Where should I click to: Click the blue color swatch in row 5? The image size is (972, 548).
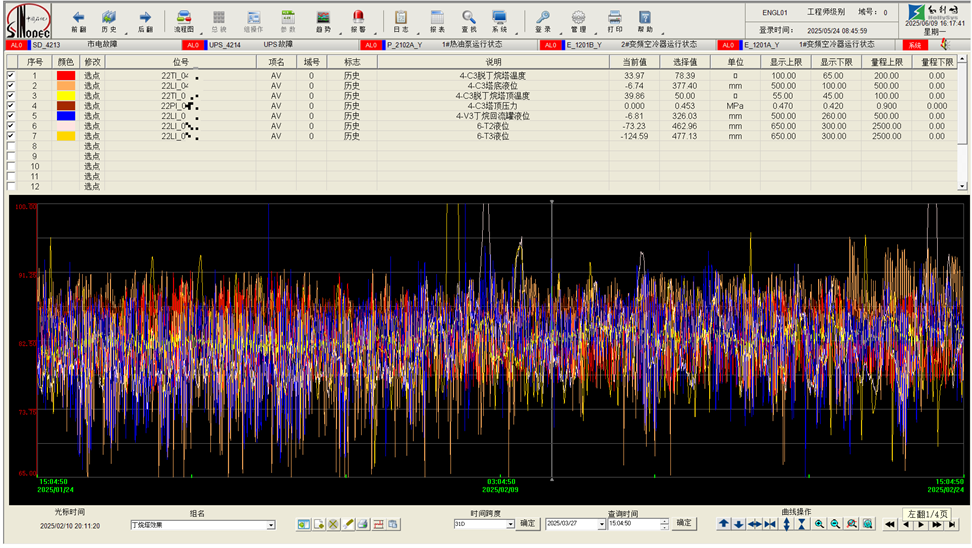(67, 116)
